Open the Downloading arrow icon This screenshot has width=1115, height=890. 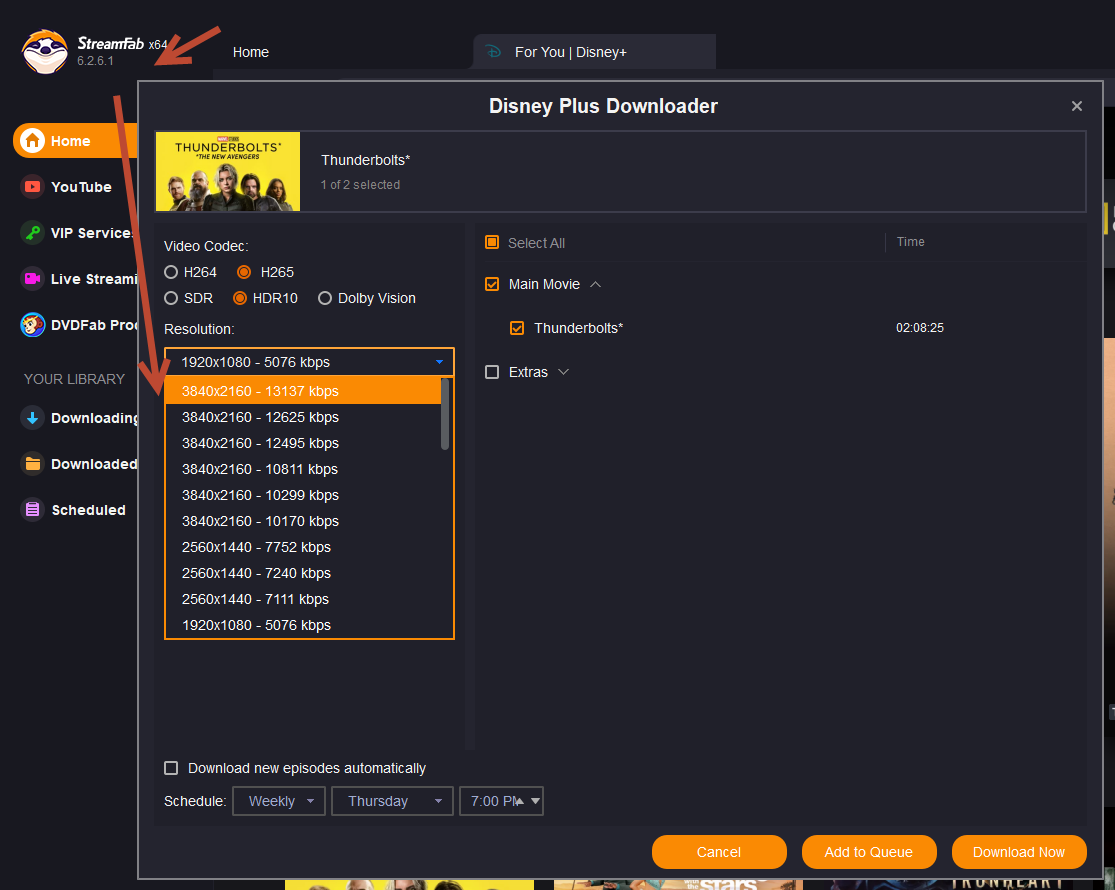(33, 418)
